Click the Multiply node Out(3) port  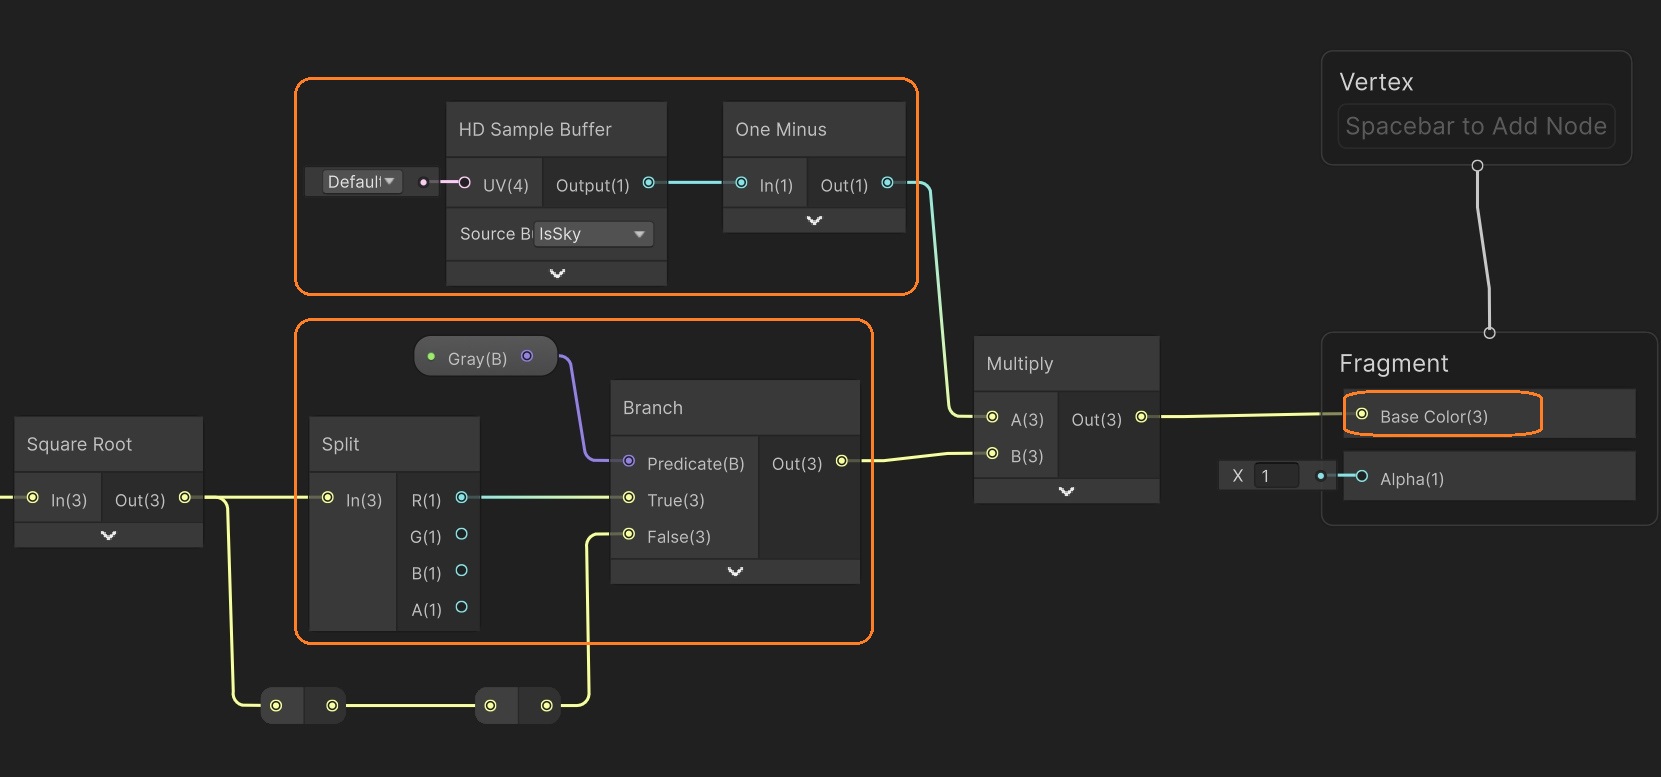point(1141,417)
